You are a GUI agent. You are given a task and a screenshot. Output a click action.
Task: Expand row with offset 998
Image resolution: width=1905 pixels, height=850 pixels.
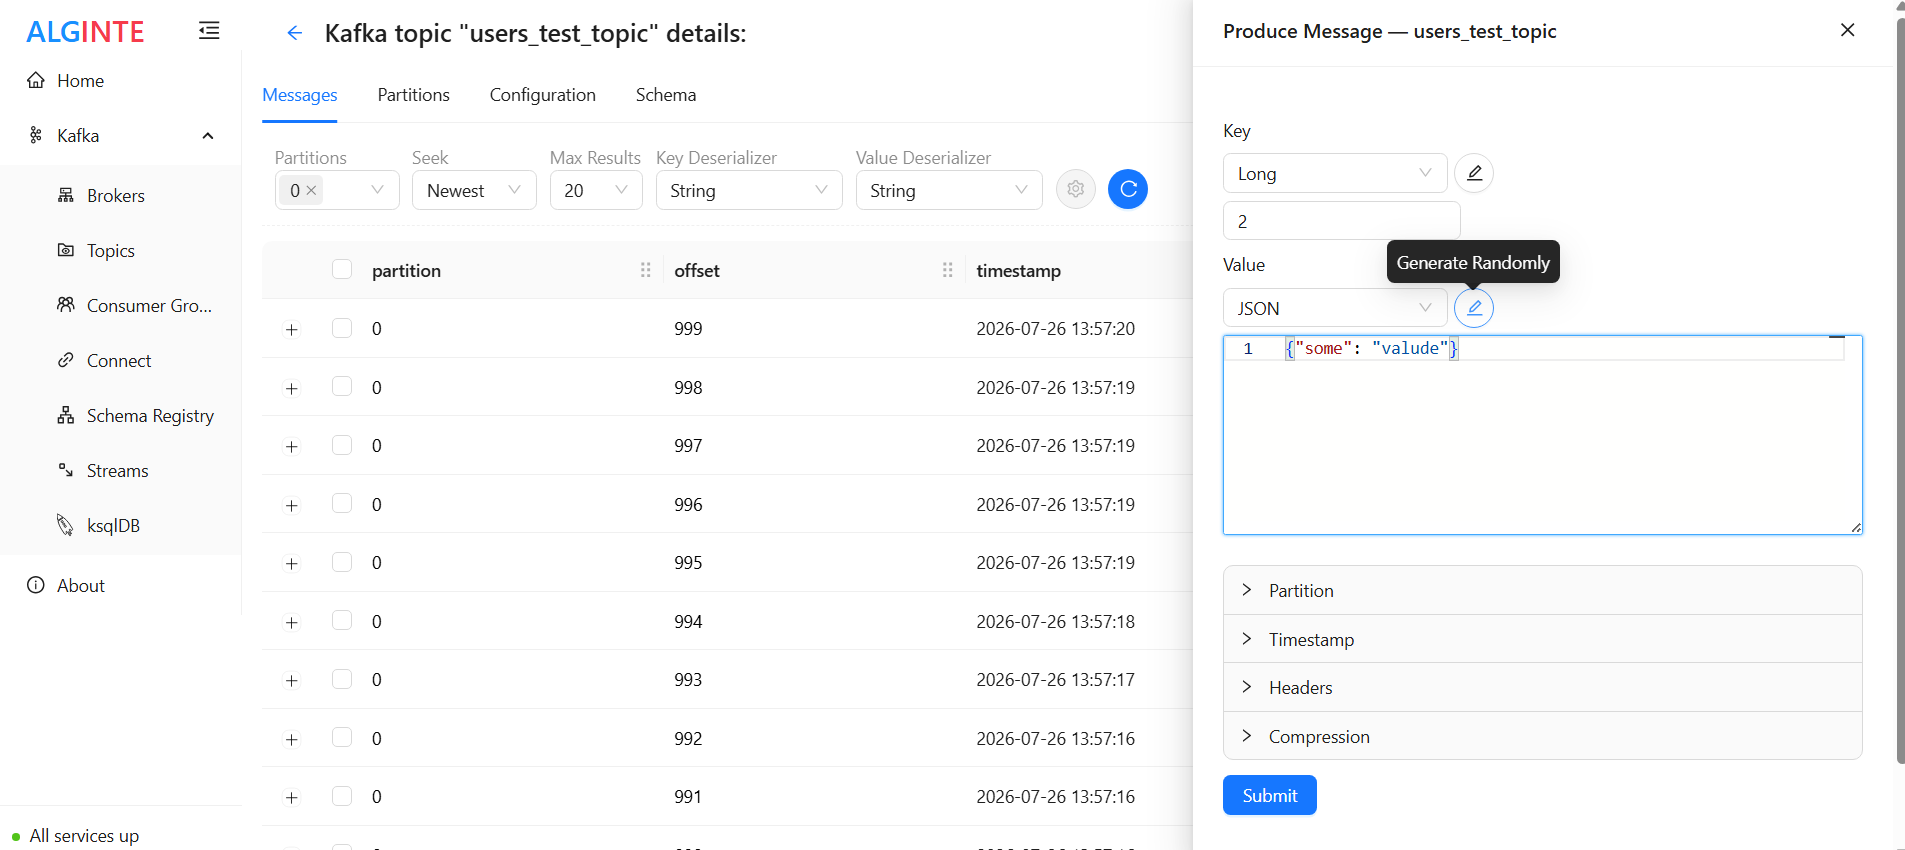291,388
